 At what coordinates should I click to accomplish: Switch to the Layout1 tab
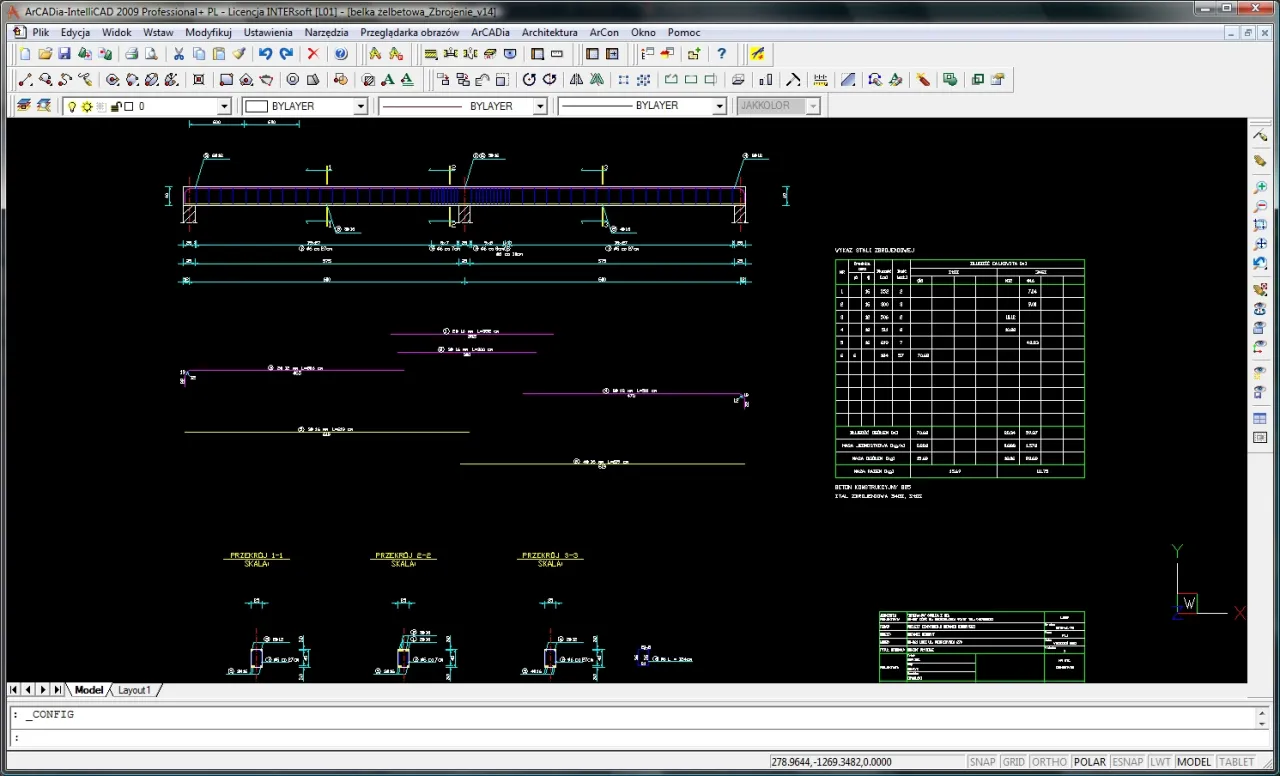click(134, 690)
